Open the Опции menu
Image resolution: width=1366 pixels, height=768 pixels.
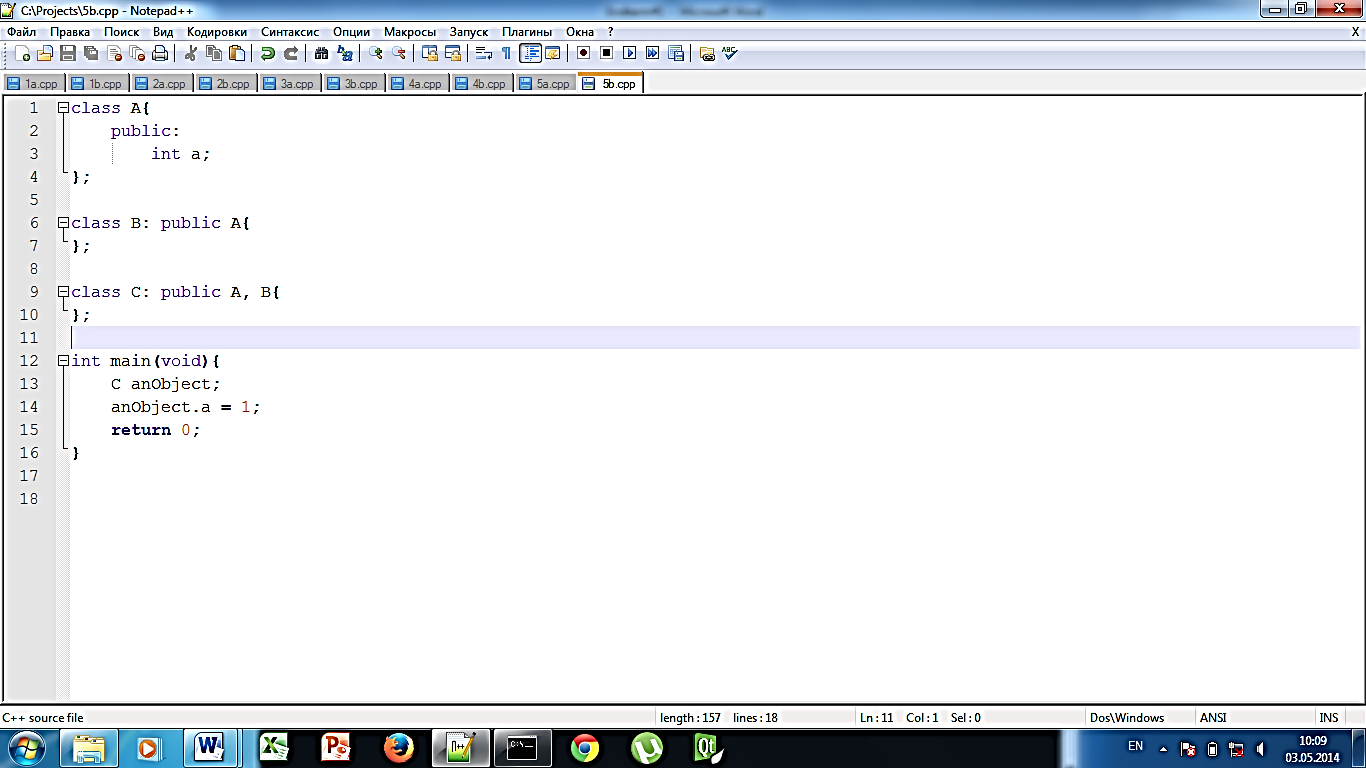[351, 32]
